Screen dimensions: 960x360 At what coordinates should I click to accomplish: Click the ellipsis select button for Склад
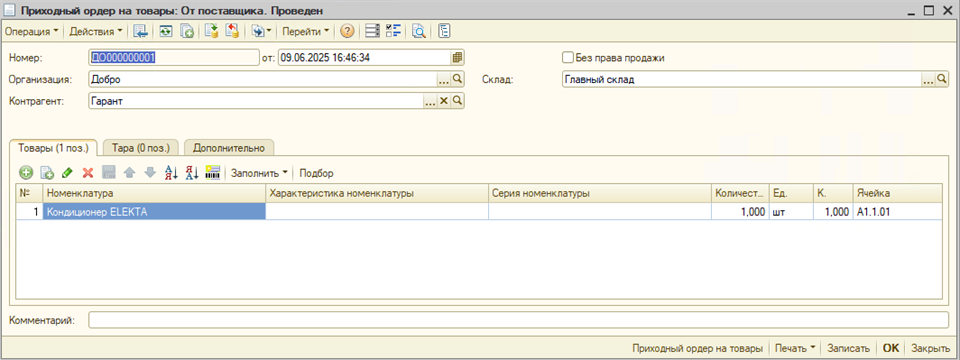pyautogui.click(x=929, y=79)
